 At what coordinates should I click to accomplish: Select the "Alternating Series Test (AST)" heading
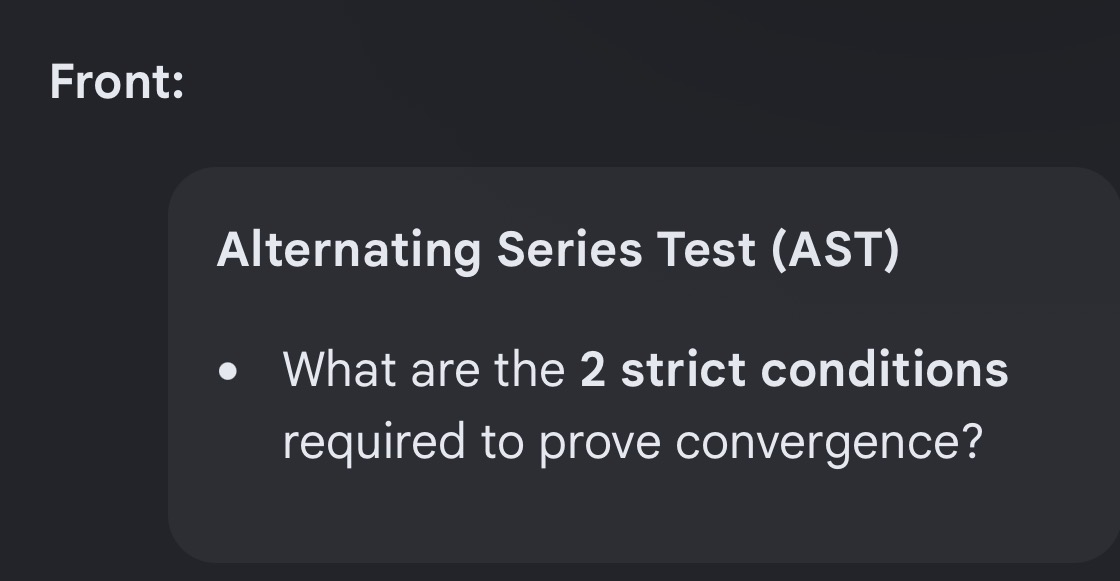[x=558, y=250]
